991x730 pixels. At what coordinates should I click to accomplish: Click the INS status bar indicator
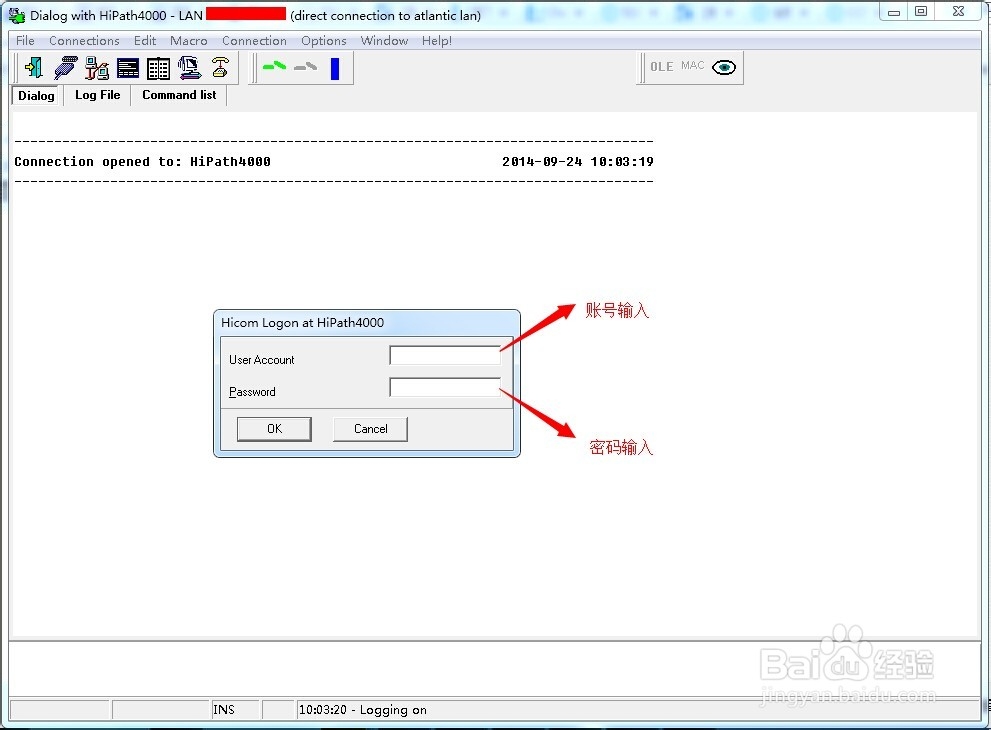(224, 710)
